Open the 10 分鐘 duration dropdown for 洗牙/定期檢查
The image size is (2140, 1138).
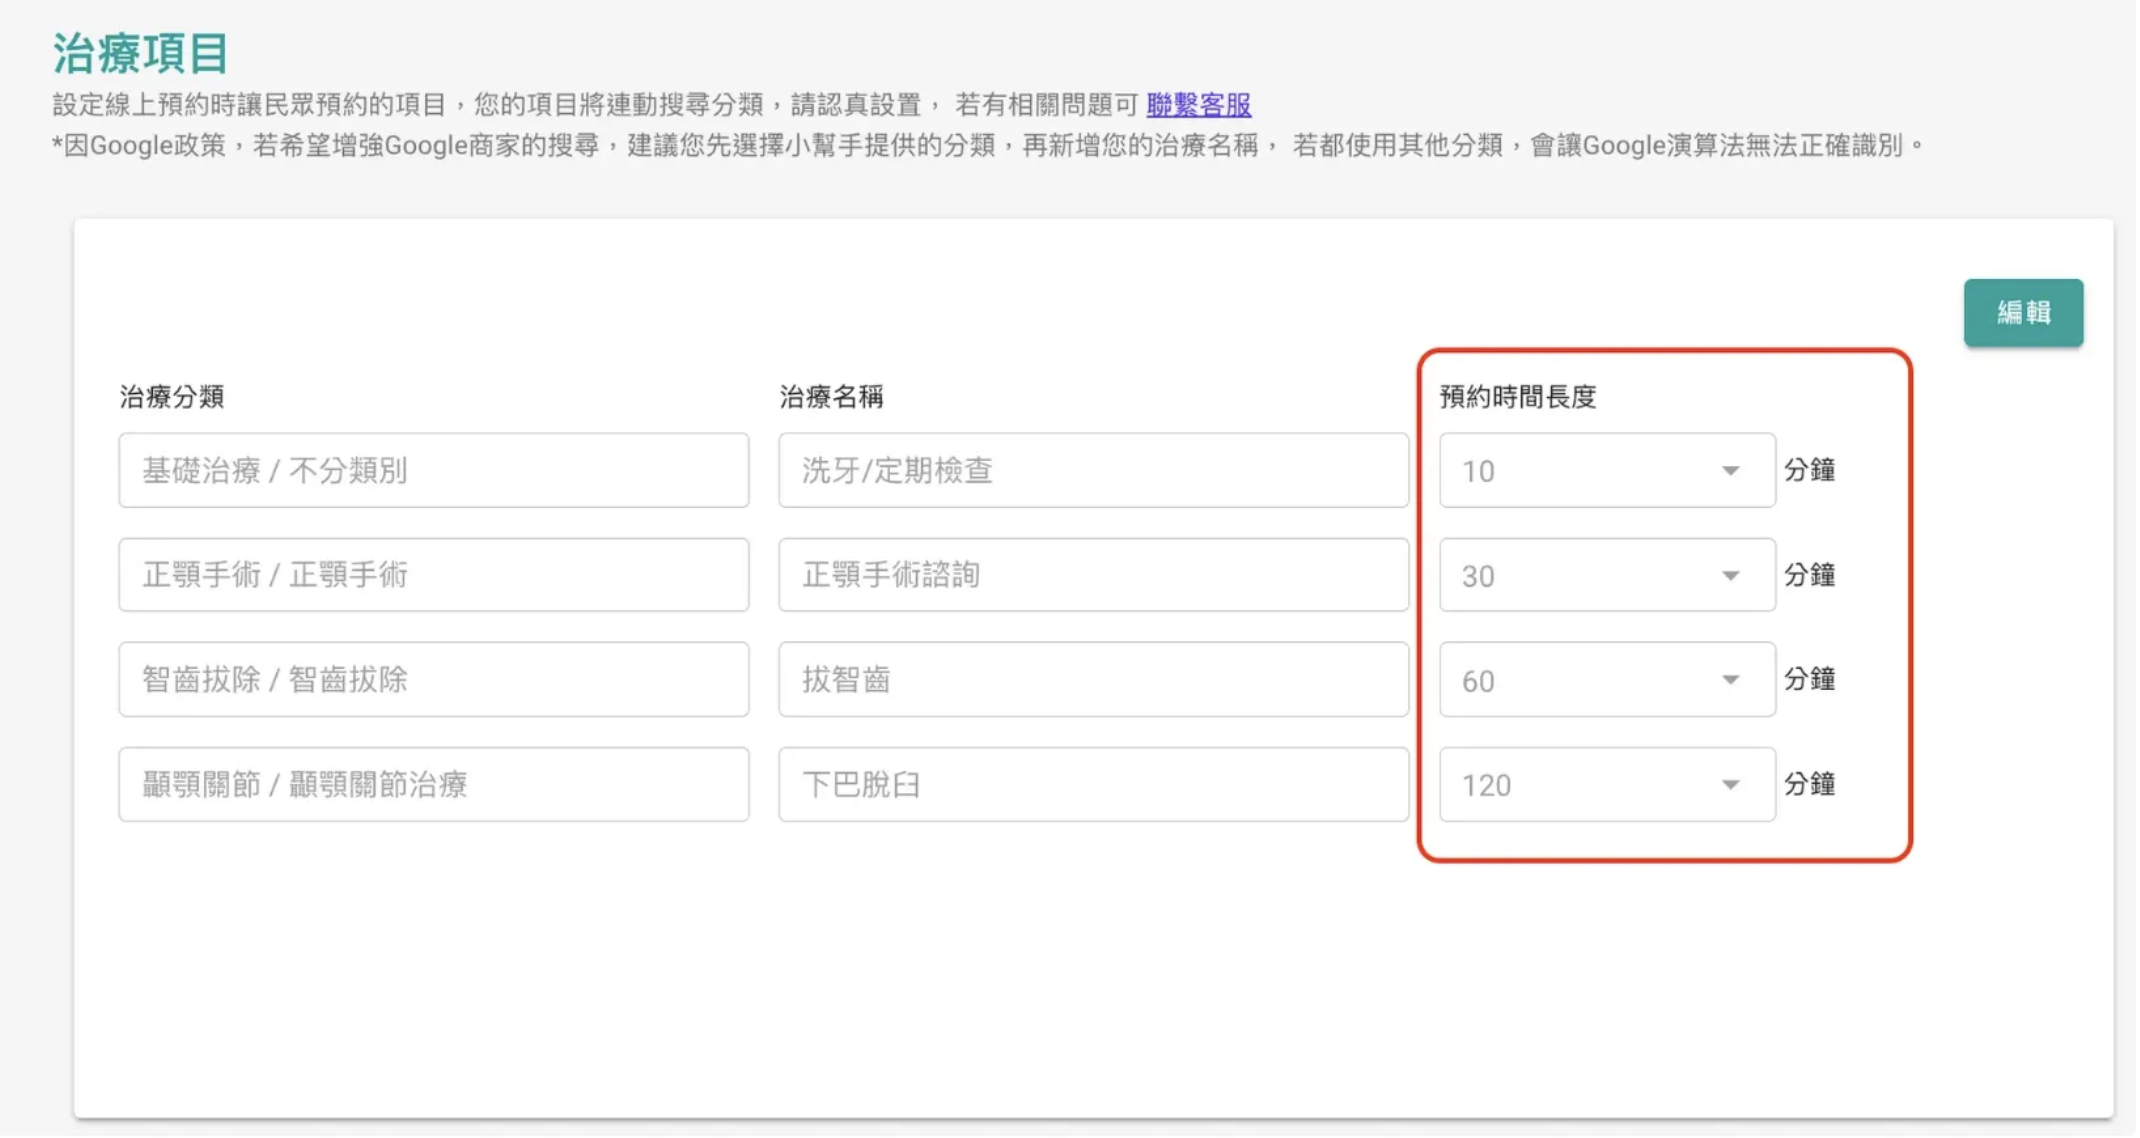click(x=1604, y=470)
